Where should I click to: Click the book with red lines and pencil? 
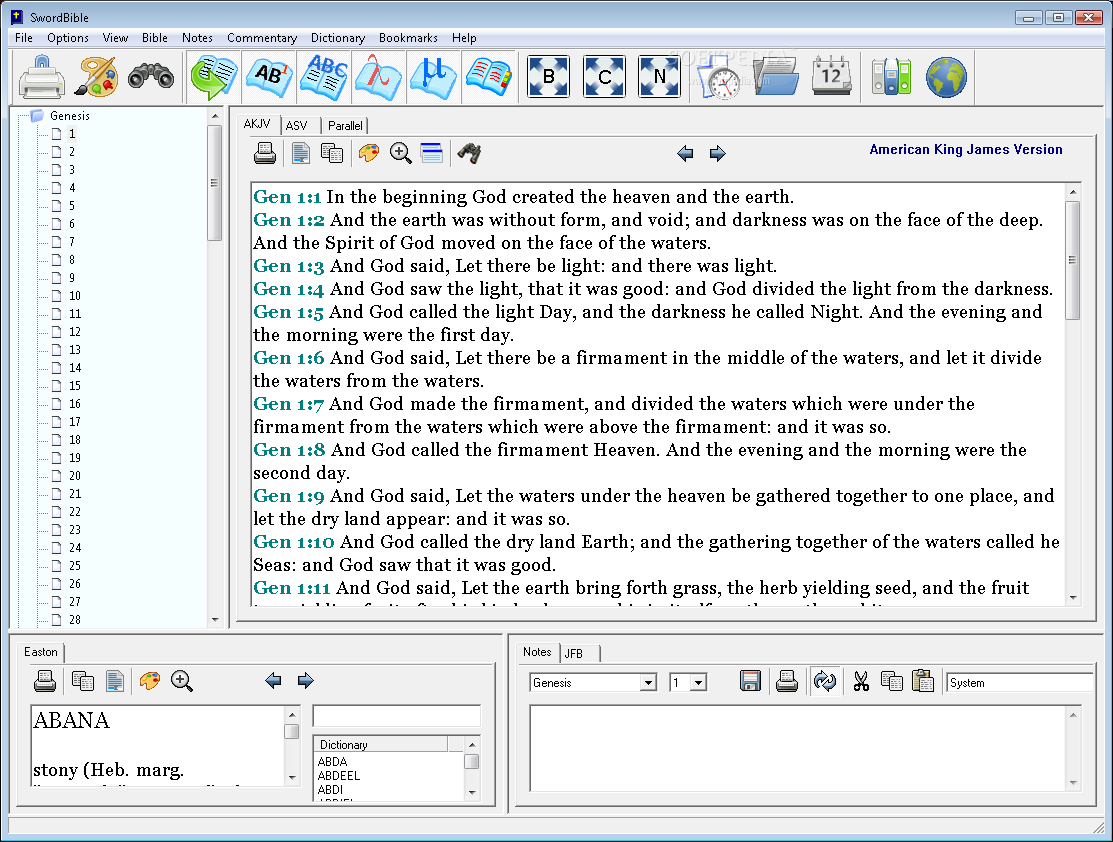coord(488,77)
